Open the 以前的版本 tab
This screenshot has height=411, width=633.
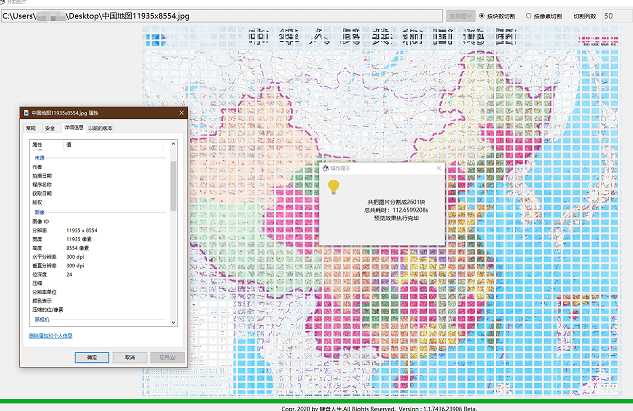click(101, 128)
